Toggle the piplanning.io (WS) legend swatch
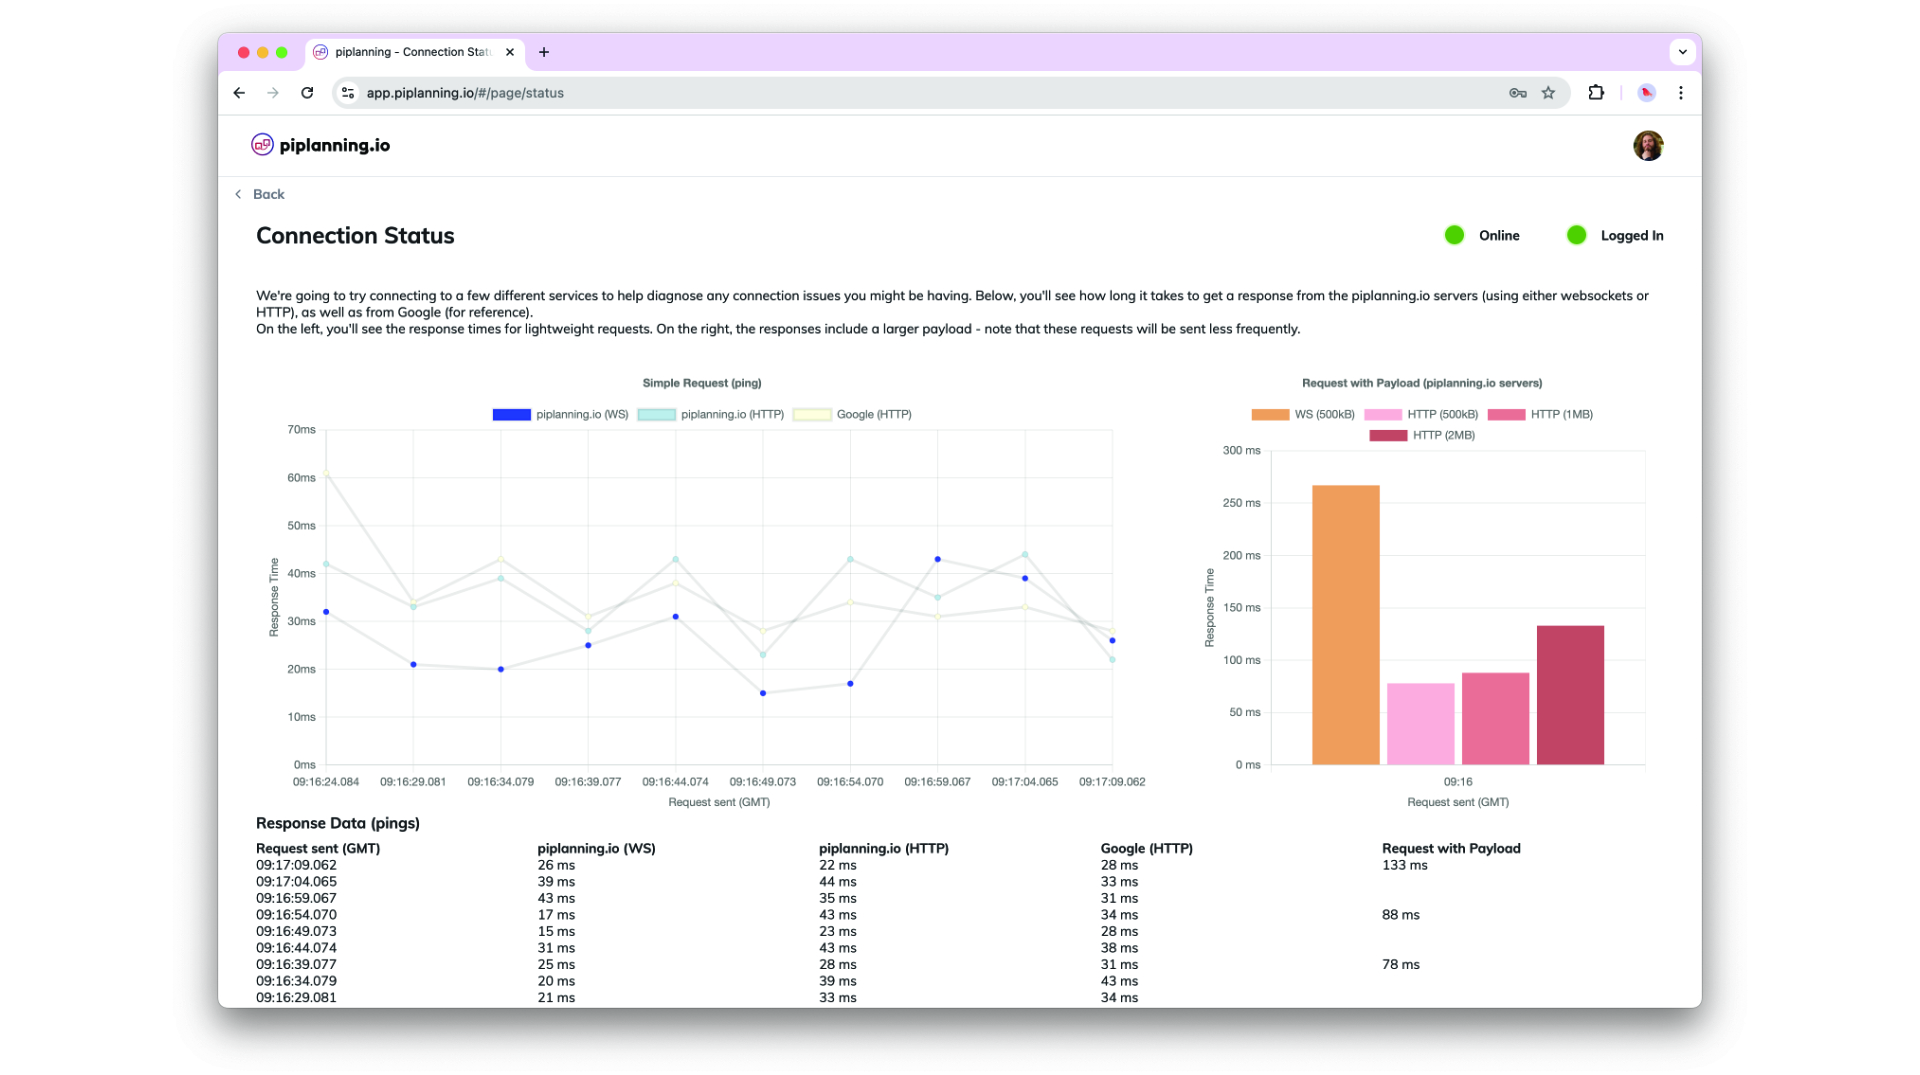This screenshot has height=1075, width=1920. tap(511, 415)
